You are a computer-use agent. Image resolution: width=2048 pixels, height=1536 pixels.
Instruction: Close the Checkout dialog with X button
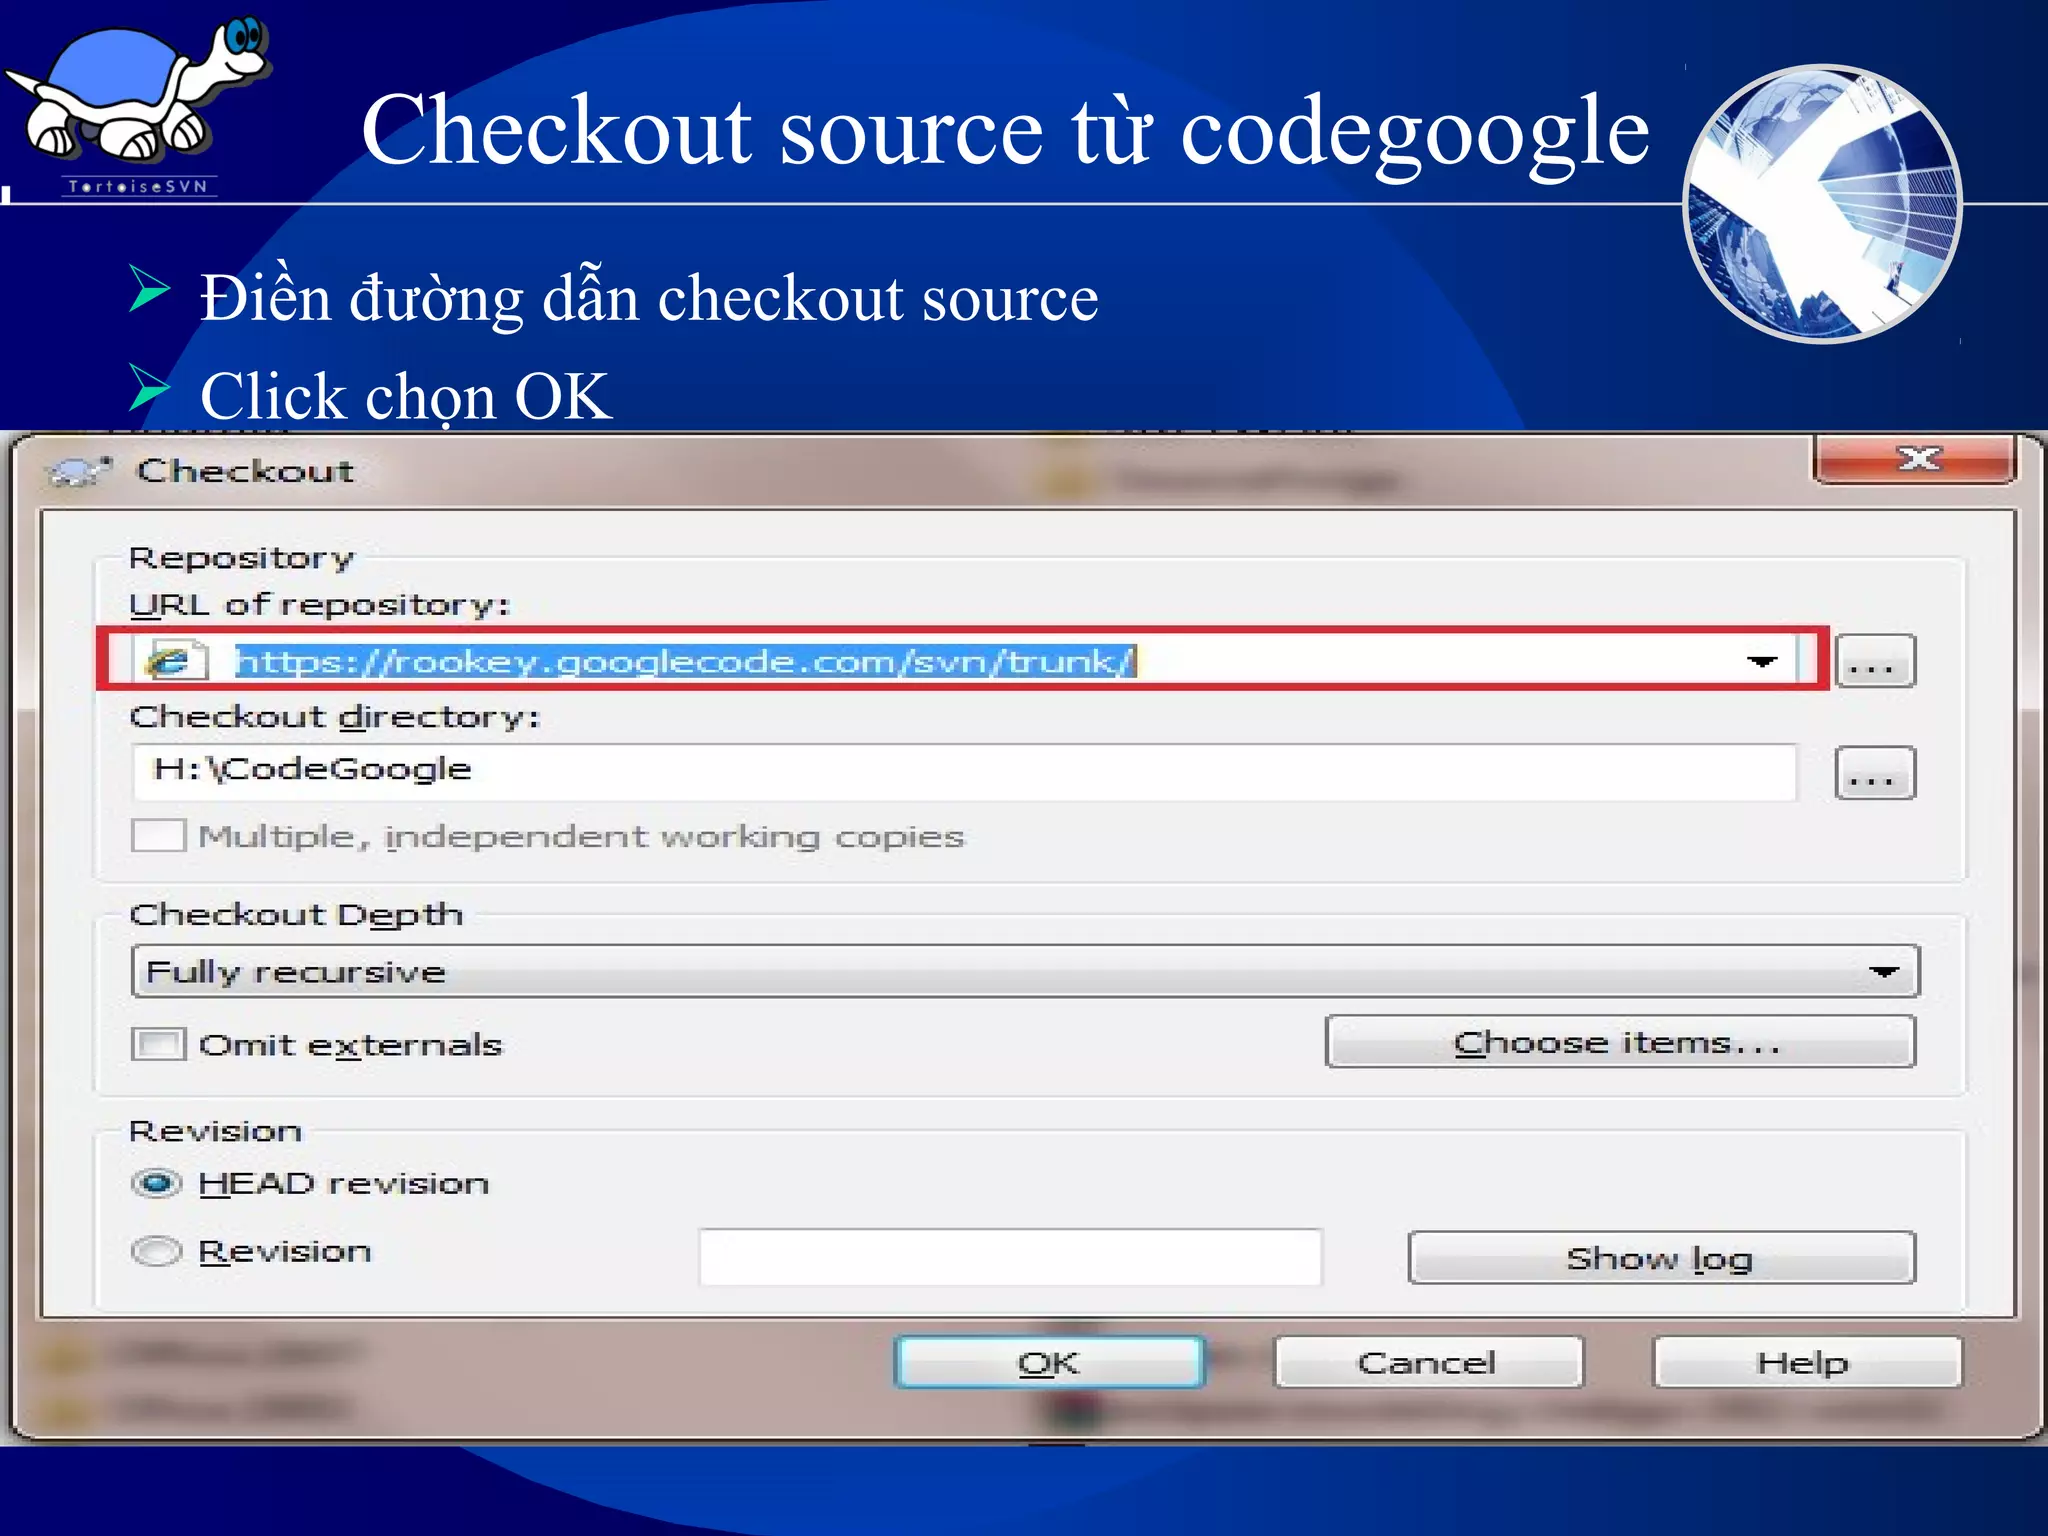click(1915, 460)
